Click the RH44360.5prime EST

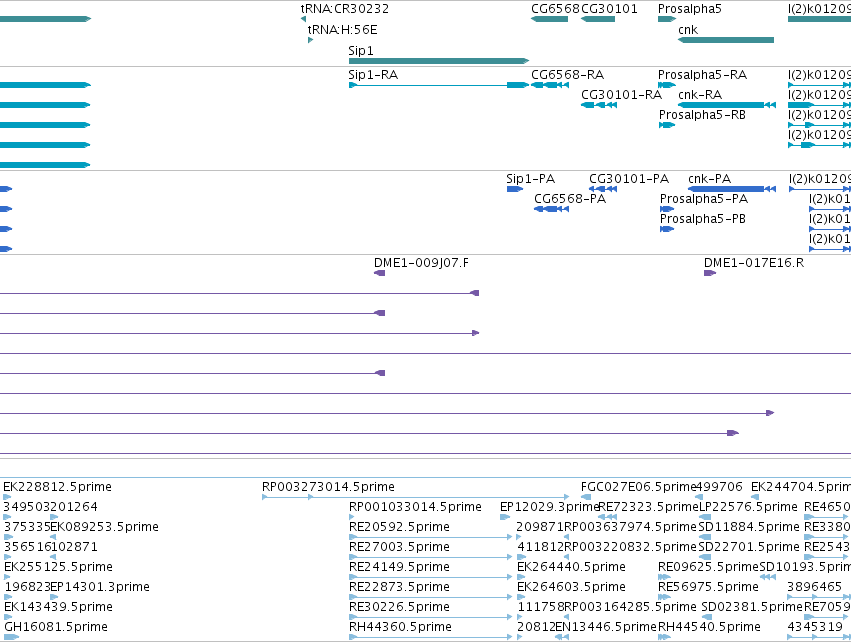coord(430,637)
